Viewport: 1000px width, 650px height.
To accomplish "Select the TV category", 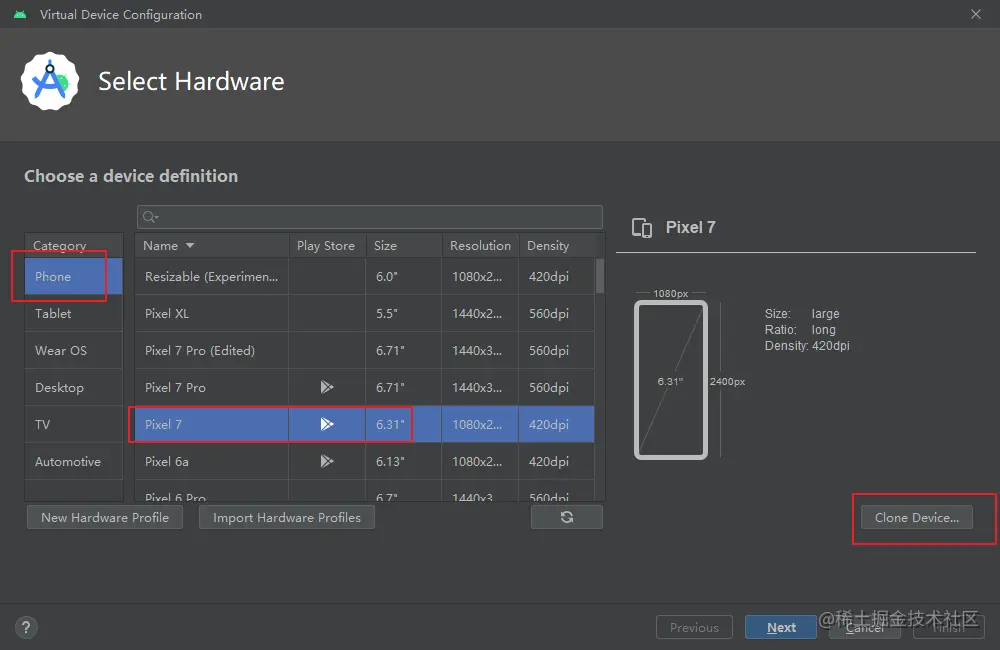I will click(73, 424).
